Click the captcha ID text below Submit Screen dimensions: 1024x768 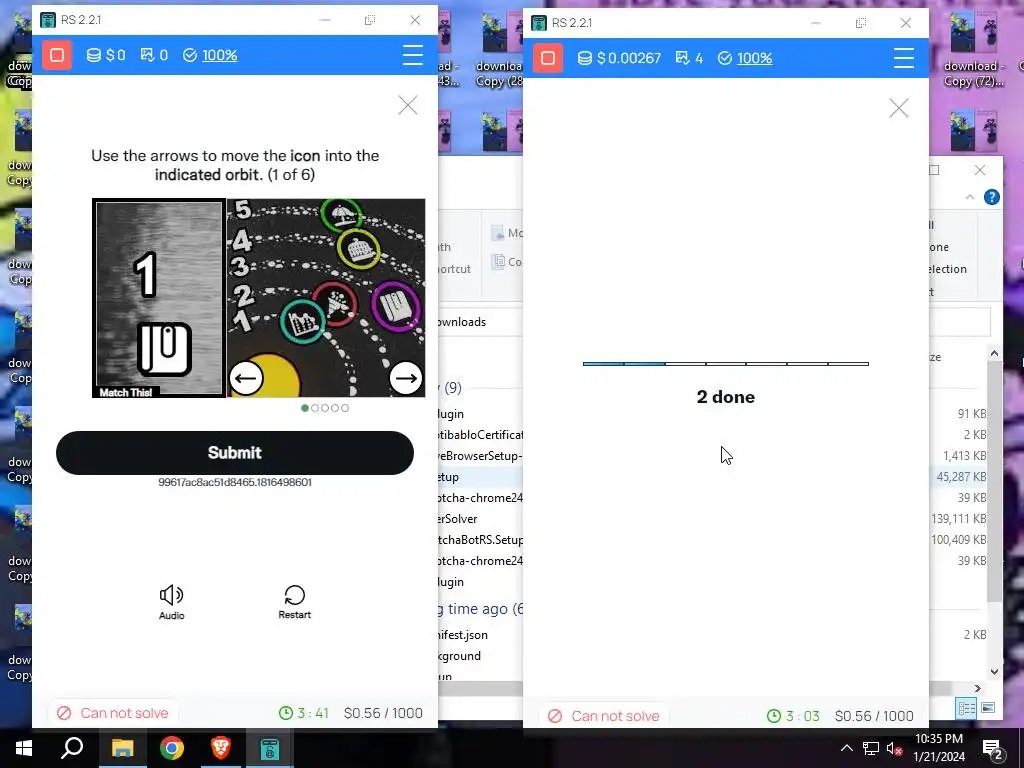tap(235, 482)
